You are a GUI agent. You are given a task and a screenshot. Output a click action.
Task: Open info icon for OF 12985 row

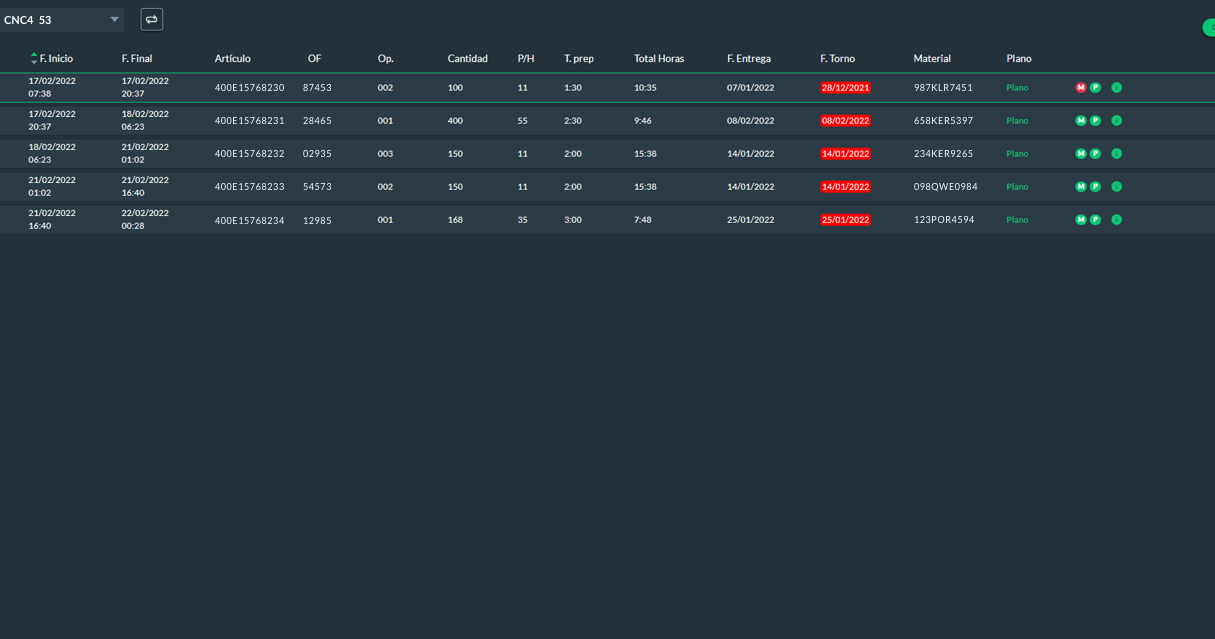point(1117,220)
